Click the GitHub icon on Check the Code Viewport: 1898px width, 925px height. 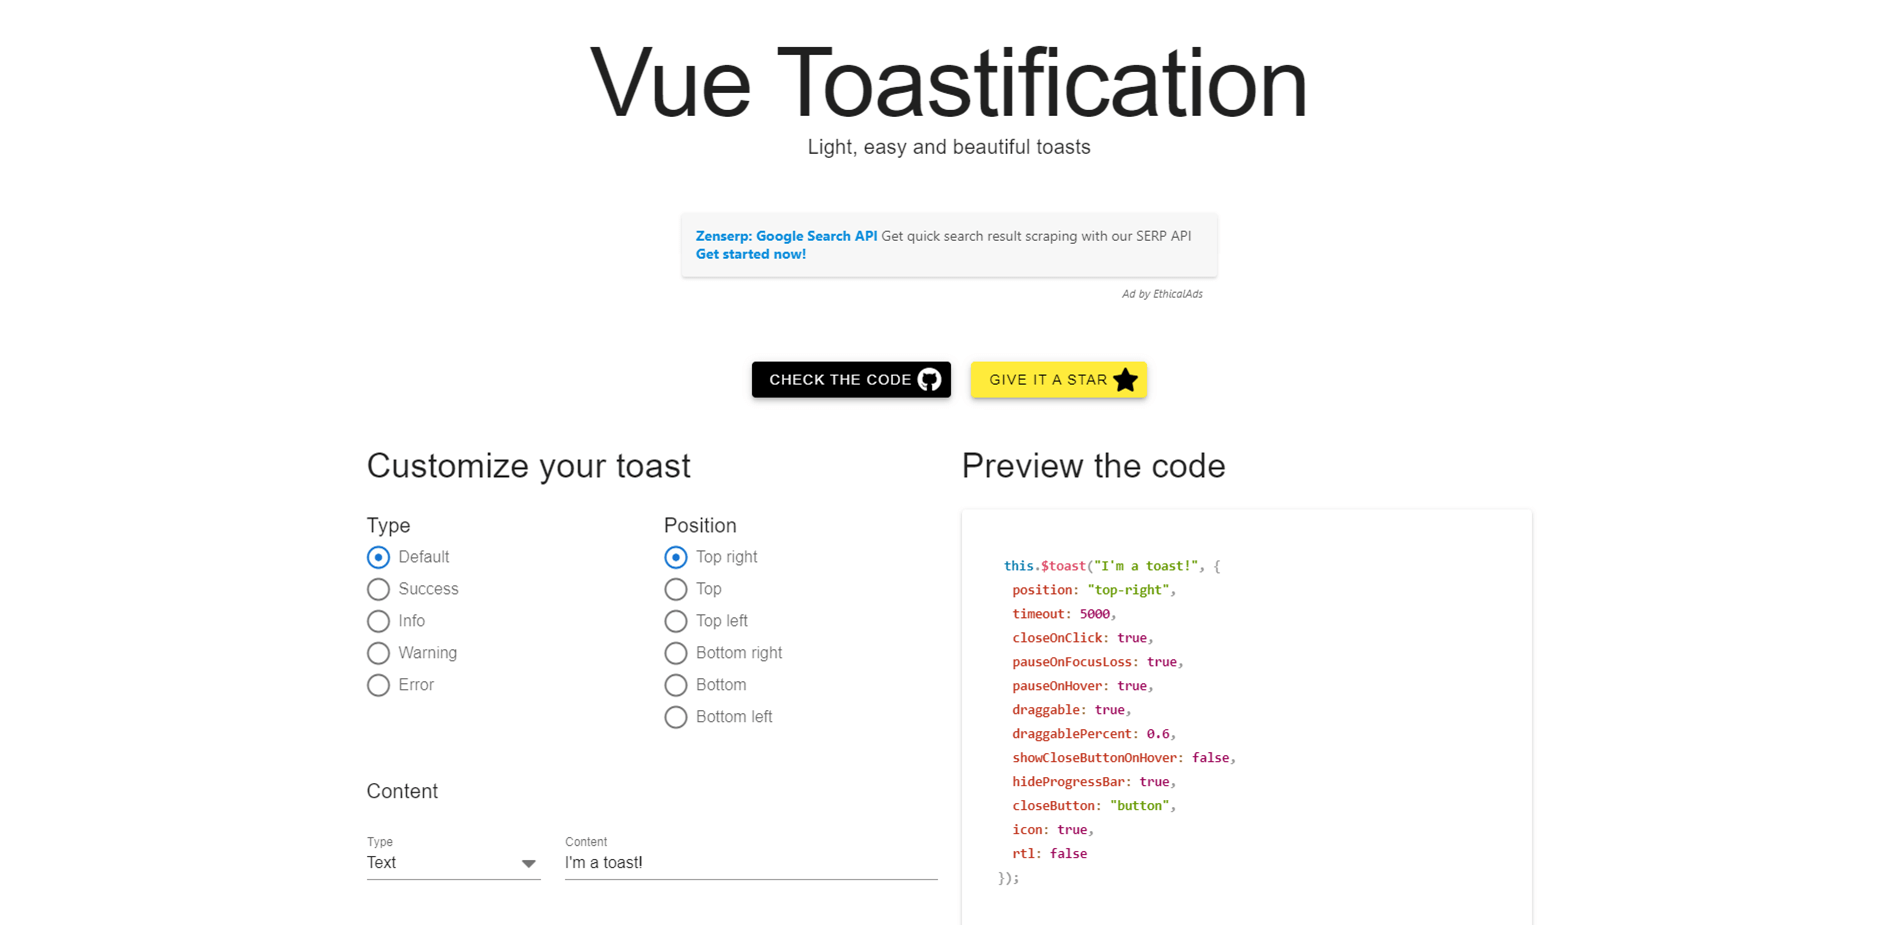(x=929, y=380)
